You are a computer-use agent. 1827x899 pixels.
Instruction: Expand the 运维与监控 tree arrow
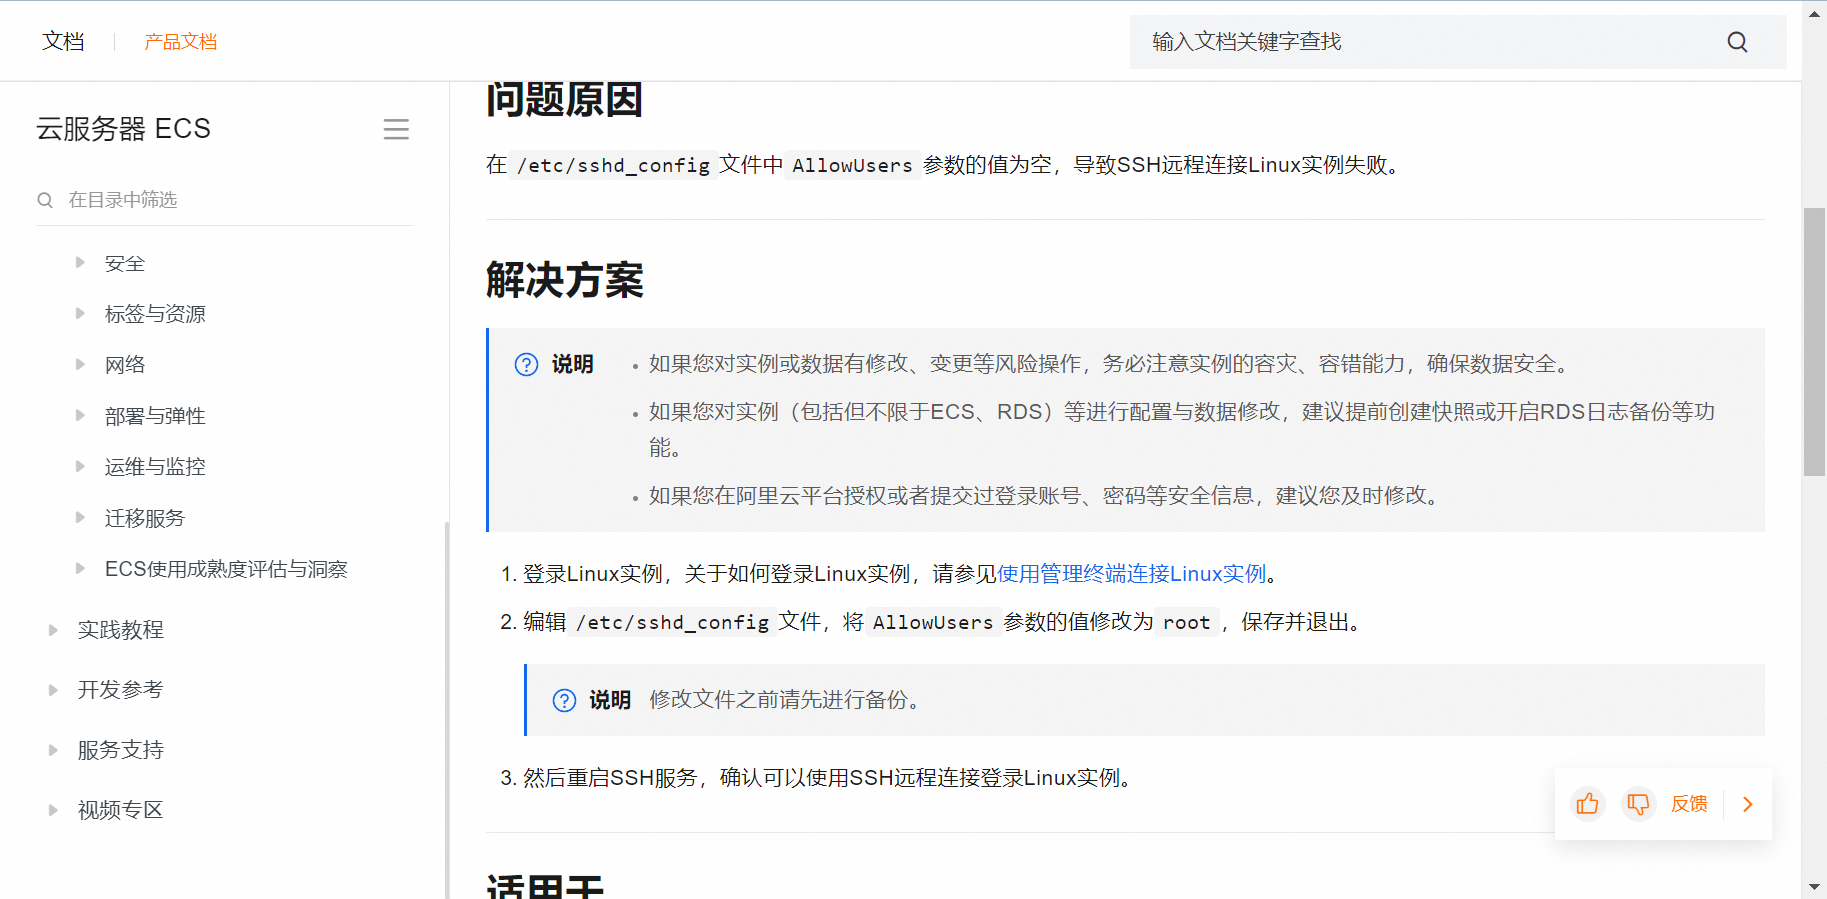coord(80,467)
